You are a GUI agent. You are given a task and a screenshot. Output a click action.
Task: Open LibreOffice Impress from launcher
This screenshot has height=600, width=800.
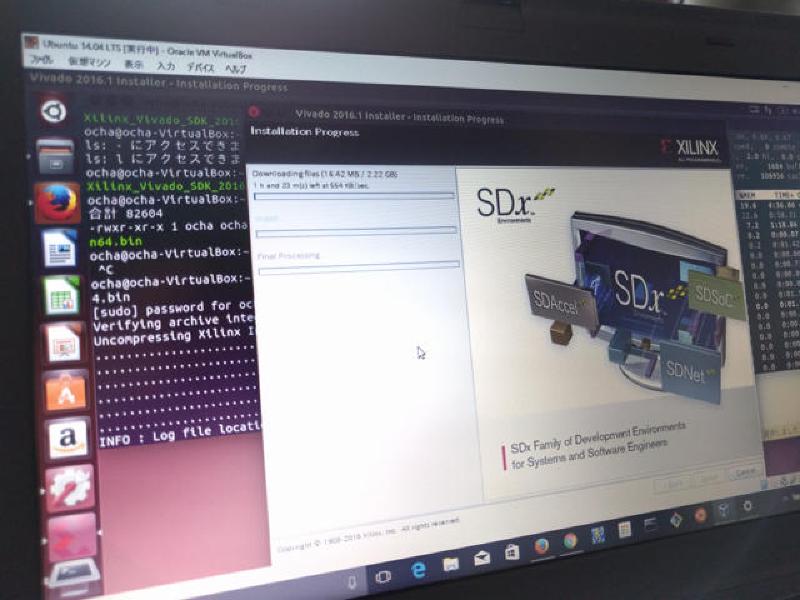click(x=64, y=344)
